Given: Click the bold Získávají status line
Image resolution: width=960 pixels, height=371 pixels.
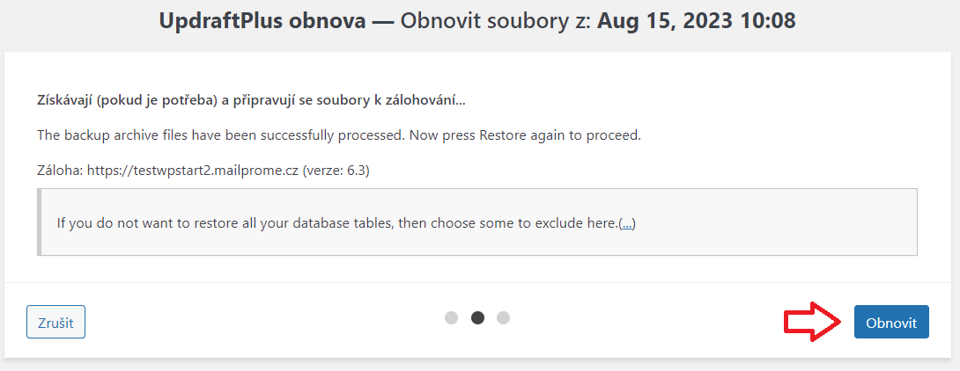Looking at the screenshot, I should pyautogui.click(x=251, y=101).
